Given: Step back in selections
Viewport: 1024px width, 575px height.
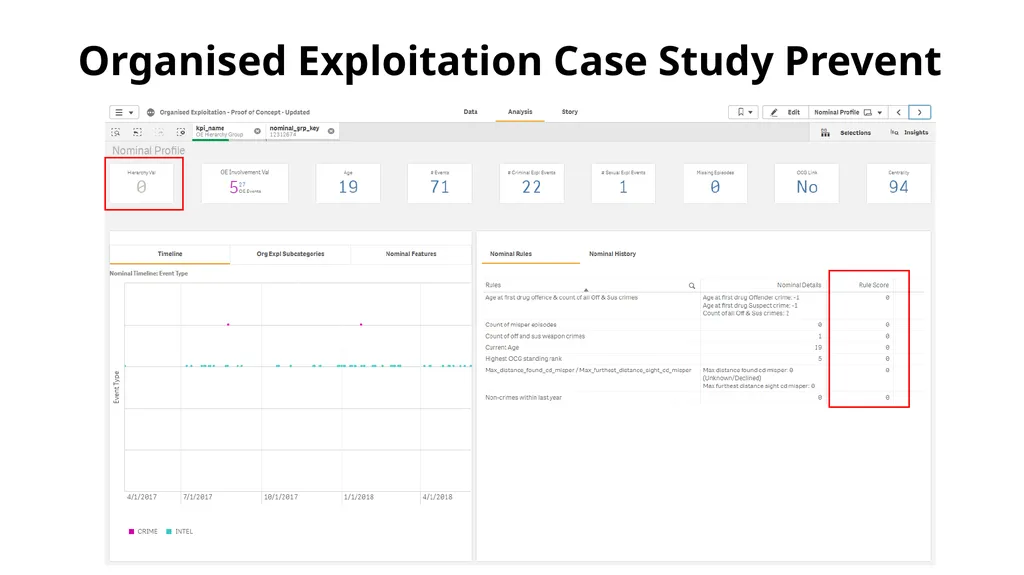Looking at the screenshot, I should pos(137,132).
